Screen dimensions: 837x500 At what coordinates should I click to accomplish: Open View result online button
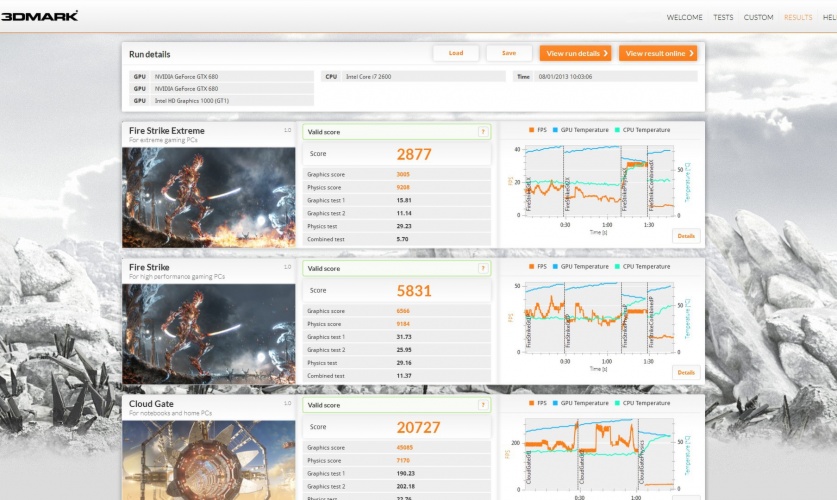point(657,53)
